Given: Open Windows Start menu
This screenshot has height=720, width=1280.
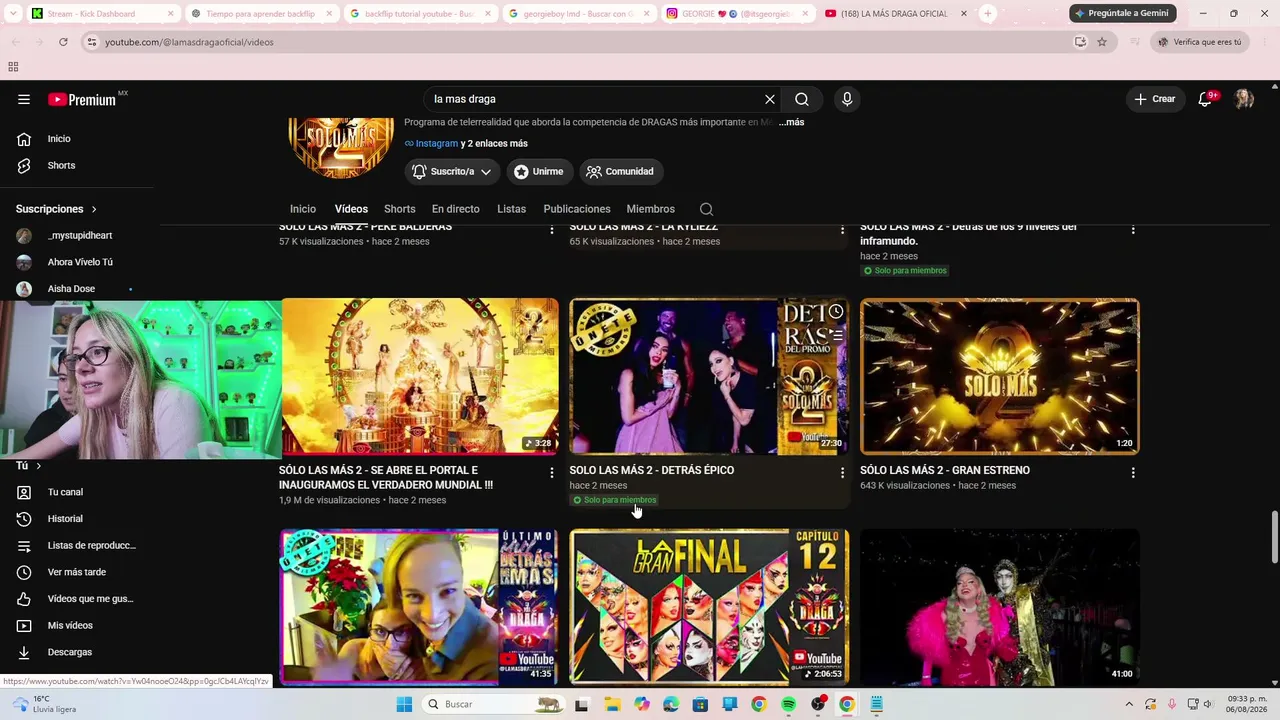Looking at the screenshot, I should (404, 704).
